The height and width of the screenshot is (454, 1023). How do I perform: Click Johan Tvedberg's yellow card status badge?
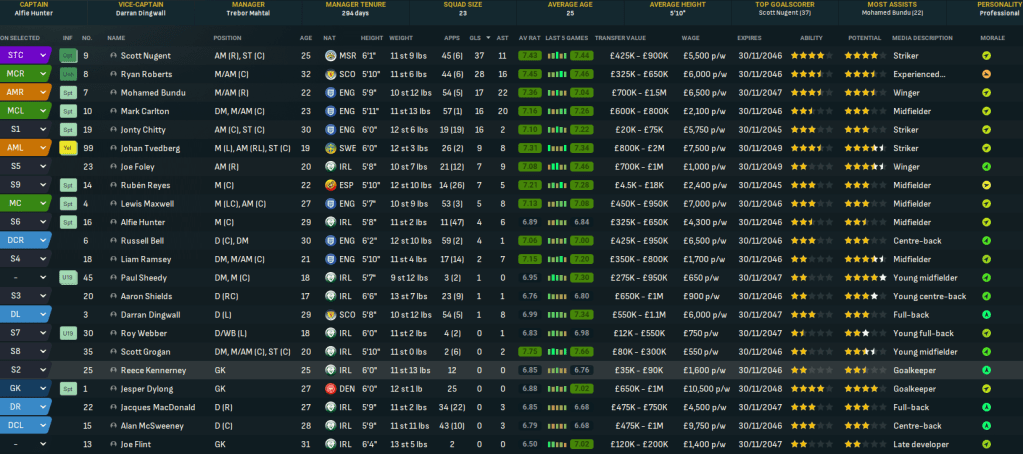pyautogui.click(x=68, y=147)
